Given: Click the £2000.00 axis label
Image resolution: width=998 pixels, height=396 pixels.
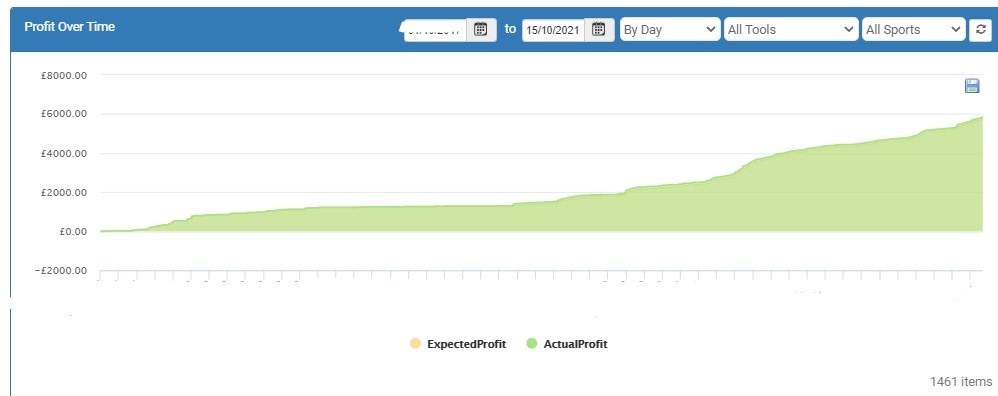Looking at the screenshot, I should click(63, 192).
